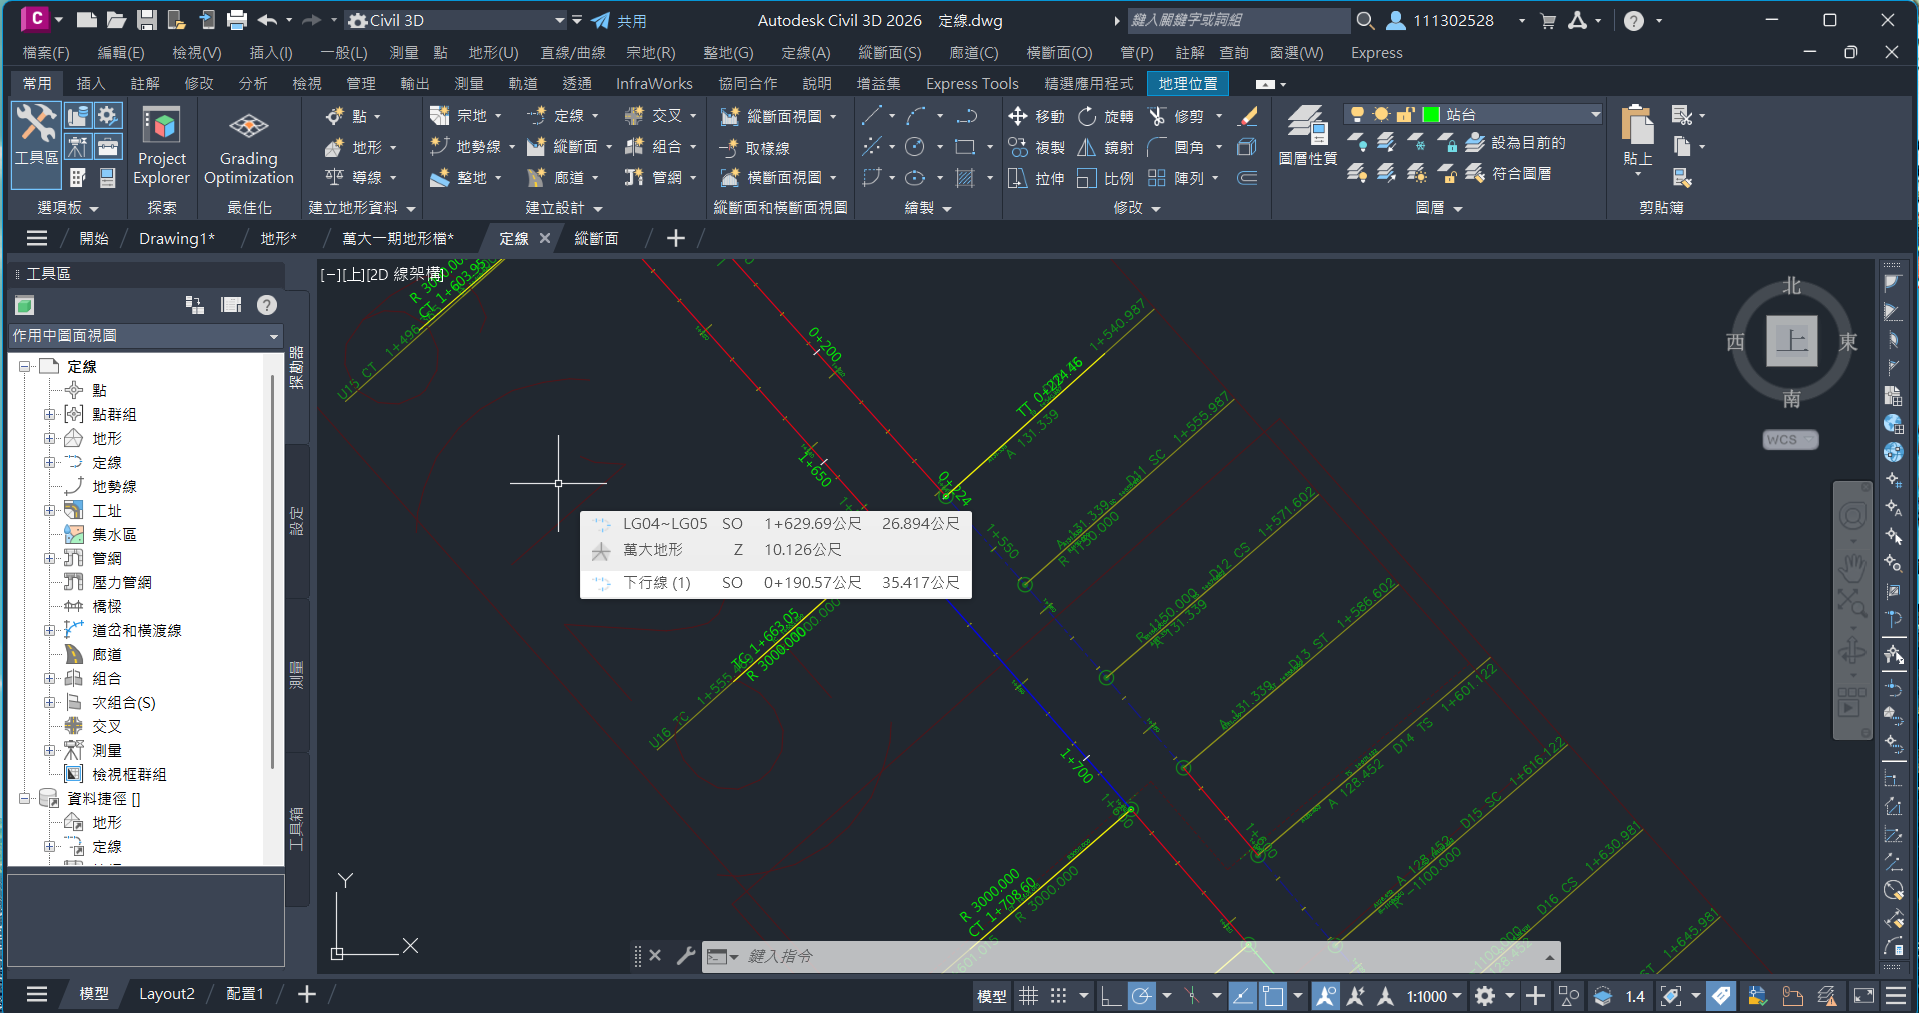Select the 鏡射 (Mirror) tool
This screenshot has height=1013, width=1919.
point(1106,148)
